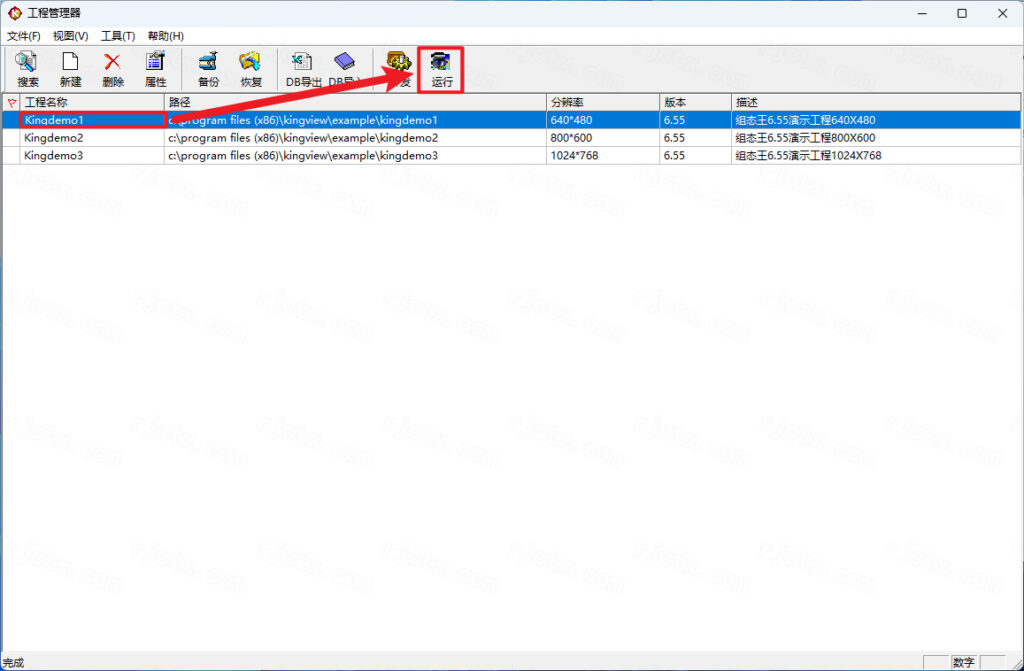Sort by 工程名称 column header
Image resolution: width=1024 pixels, height=671 pixels.
tap(92, 103)
